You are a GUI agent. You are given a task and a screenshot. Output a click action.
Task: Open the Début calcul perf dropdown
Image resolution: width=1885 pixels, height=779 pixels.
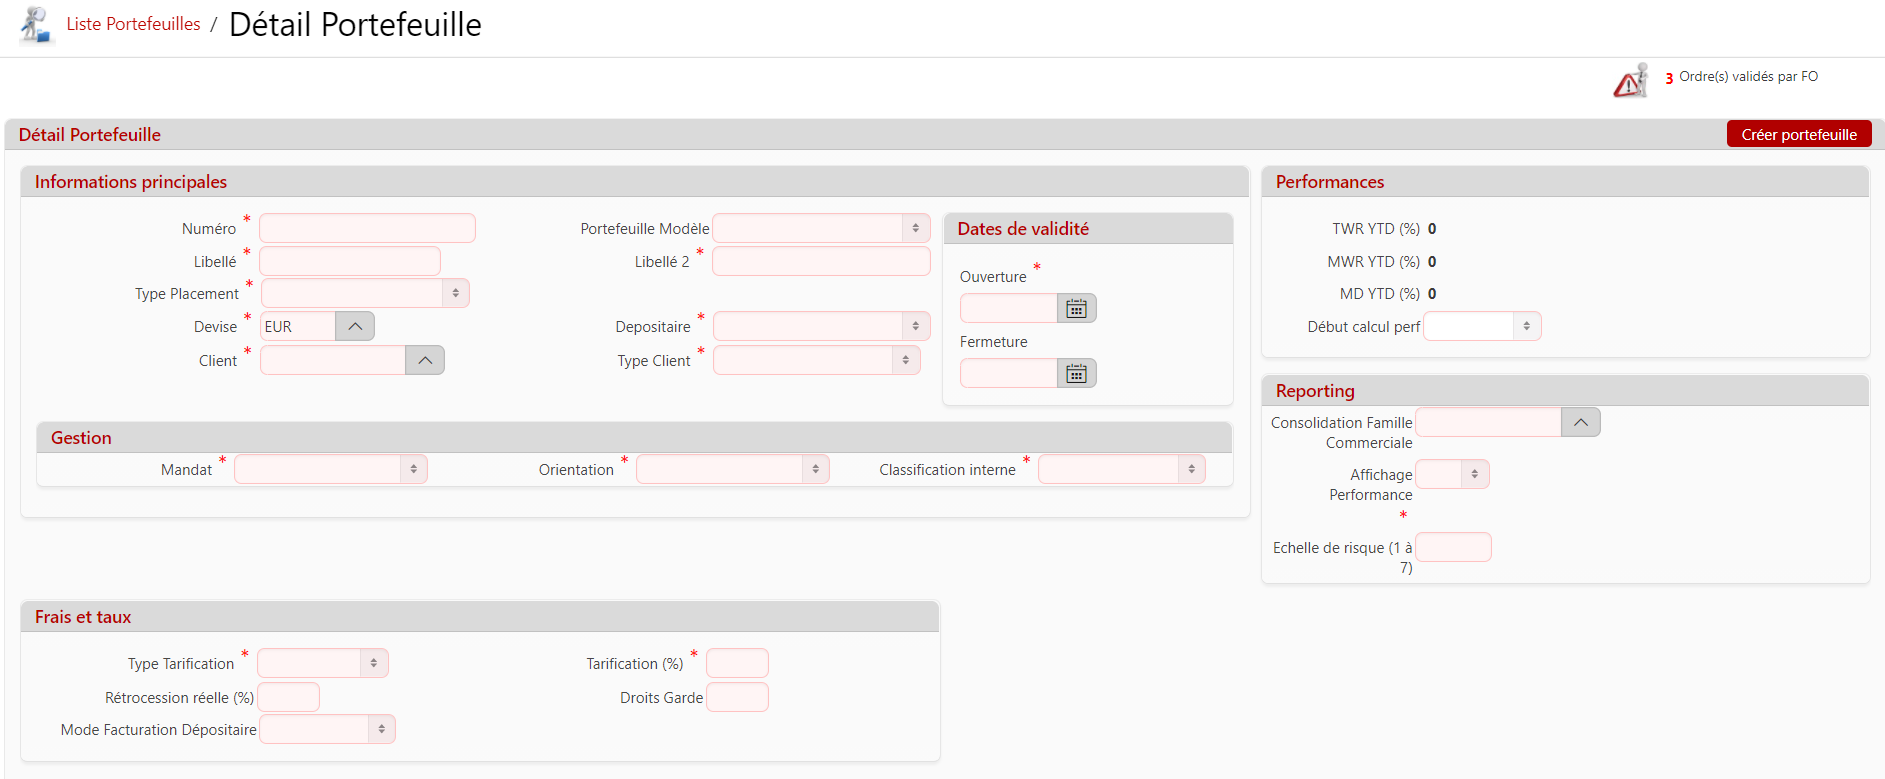click(x=1482, y=327)
